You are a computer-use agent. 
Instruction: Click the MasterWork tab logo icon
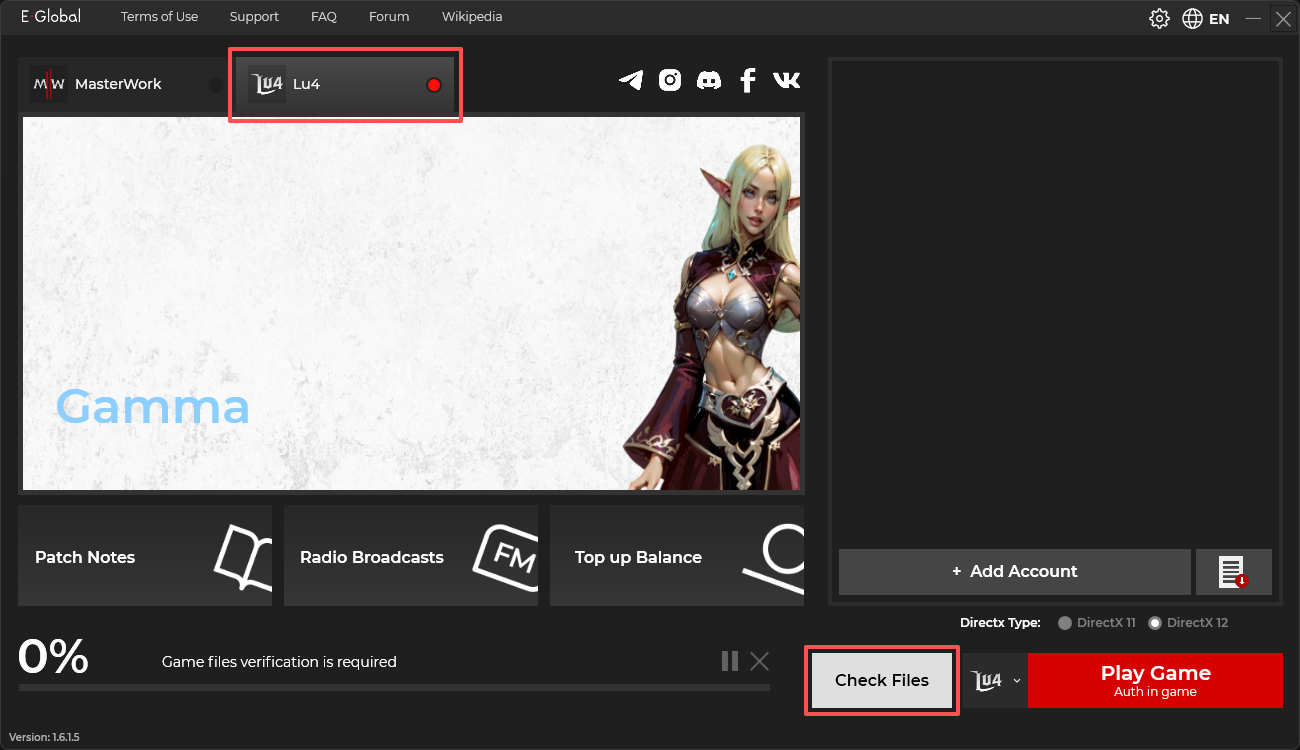(49, 85)
